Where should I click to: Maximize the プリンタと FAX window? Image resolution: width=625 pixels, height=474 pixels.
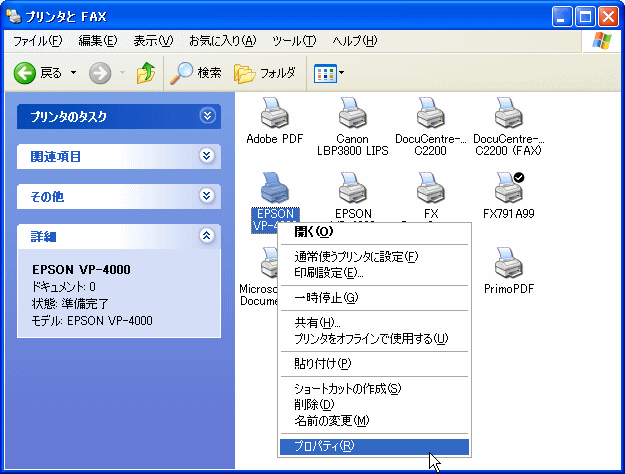585,16
